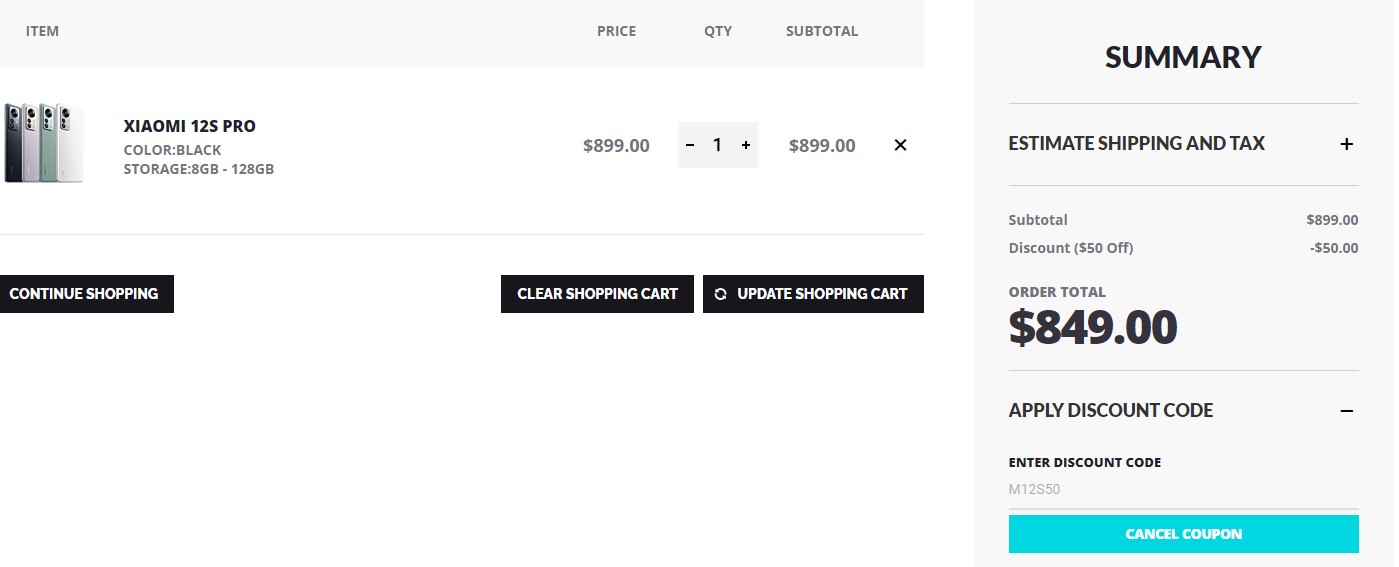Click the $849.00 order total amount
The image size is (1399, 567).
point(1093,328)
